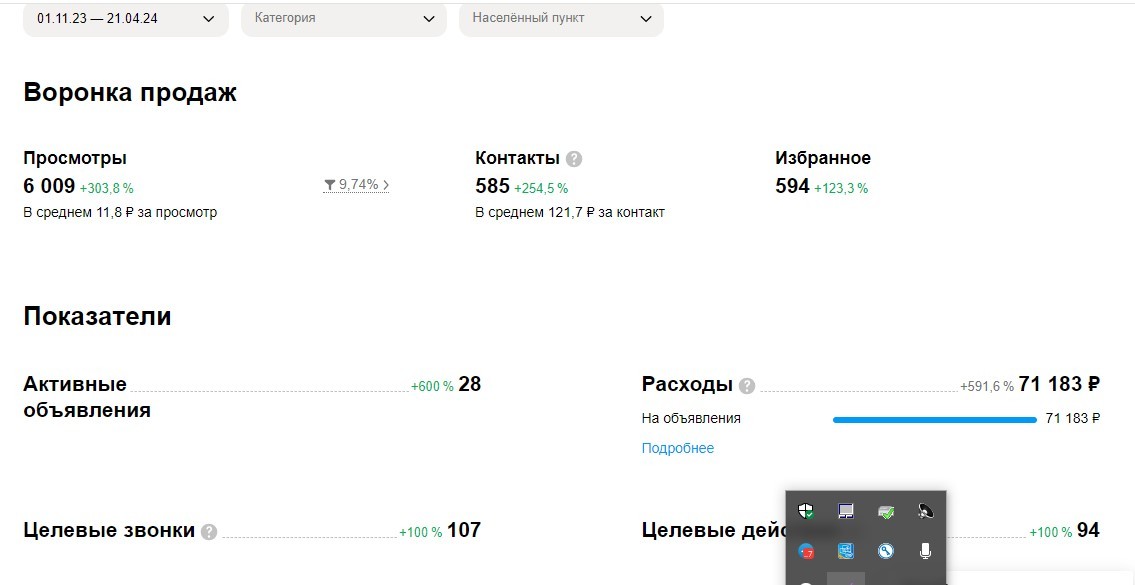
Task: Click text В среднем 11,8 ₽ за просмотр
Action: (x=120, y=213)
